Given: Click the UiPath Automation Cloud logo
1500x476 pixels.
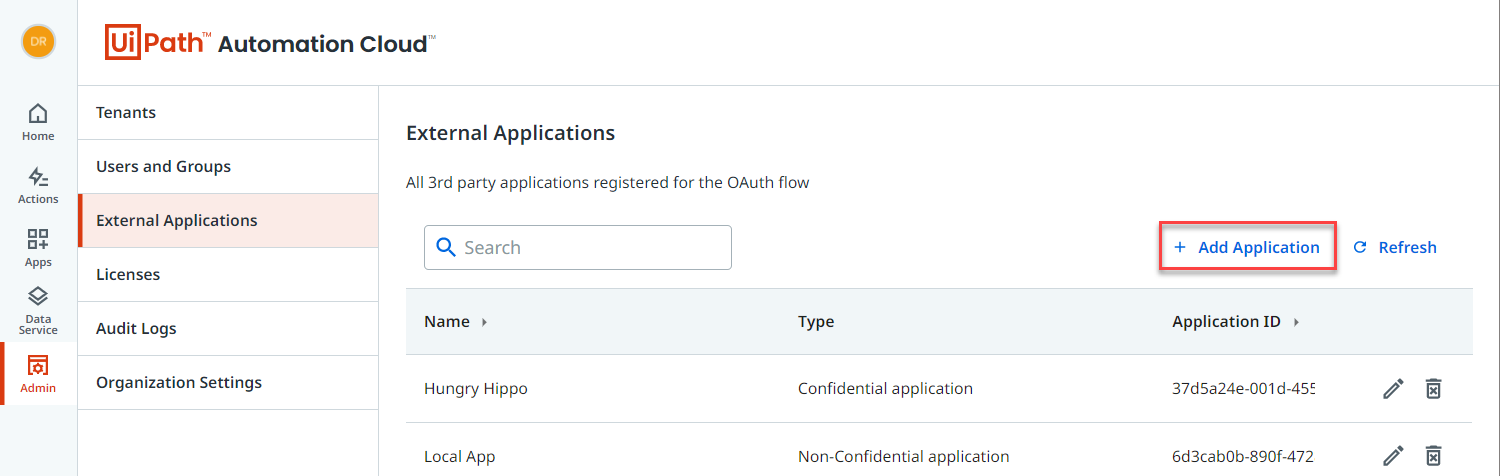Looking at the screenshot, I should pos(269,43).
